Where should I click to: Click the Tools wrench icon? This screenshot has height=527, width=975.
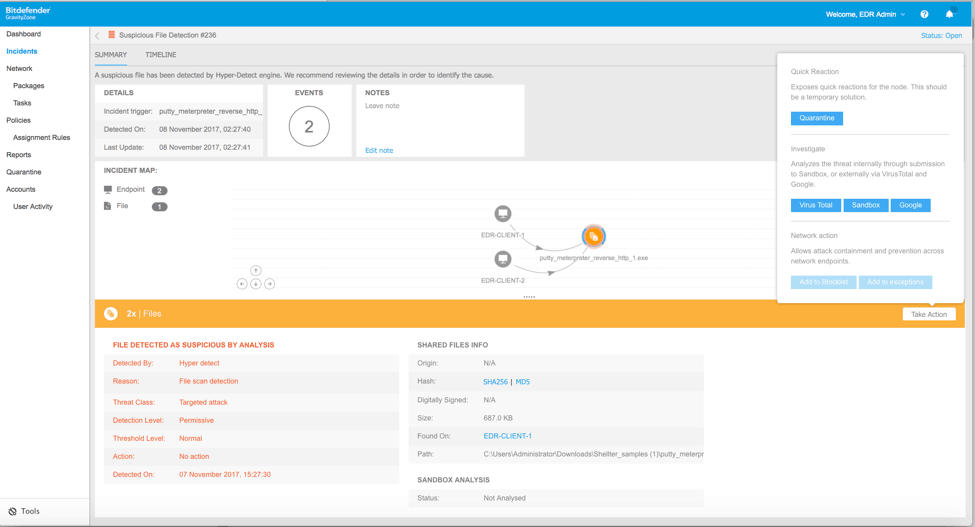(x=12, y=511)
